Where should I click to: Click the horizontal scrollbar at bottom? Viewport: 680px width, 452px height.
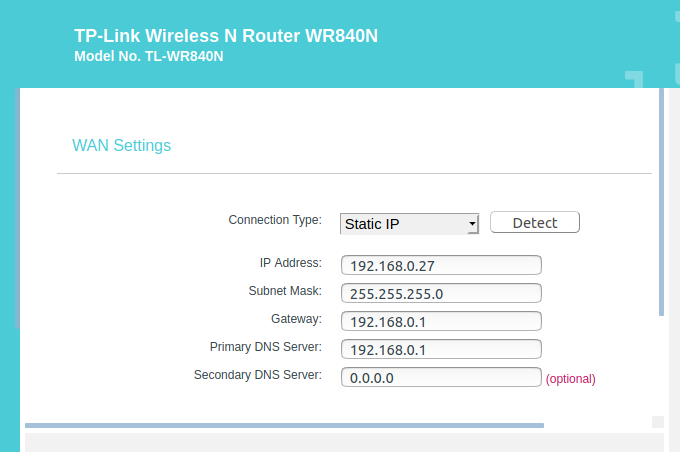(285, 425)
